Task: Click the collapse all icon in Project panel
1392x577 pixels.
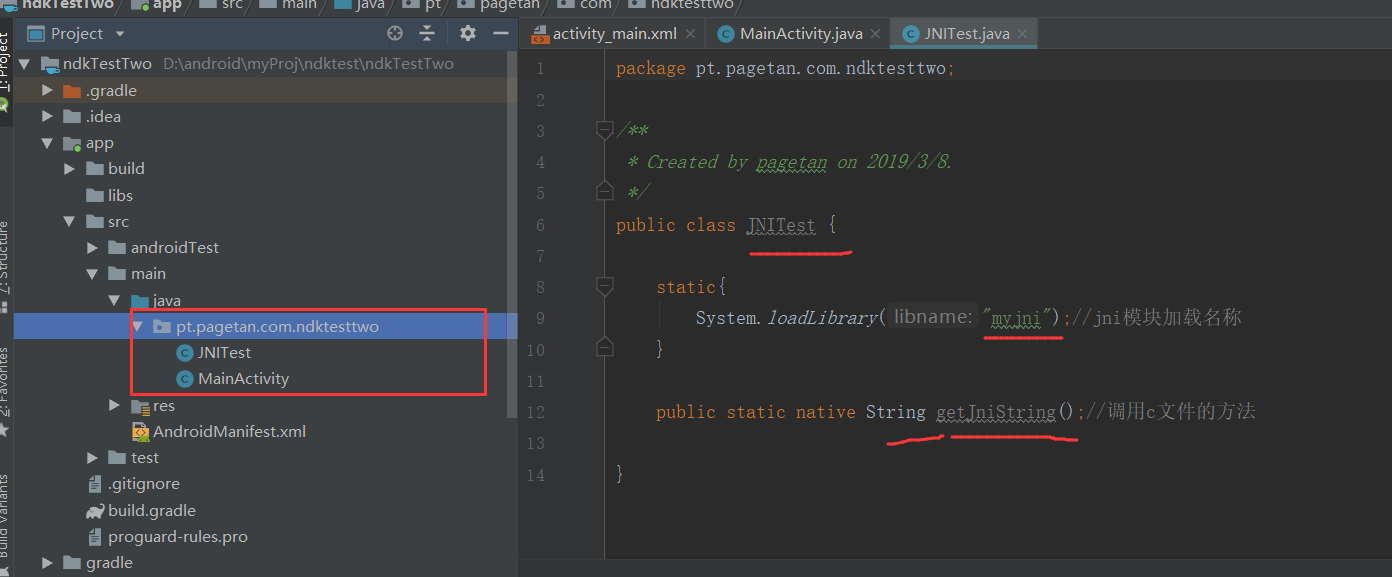Action: tap(427, 33)
